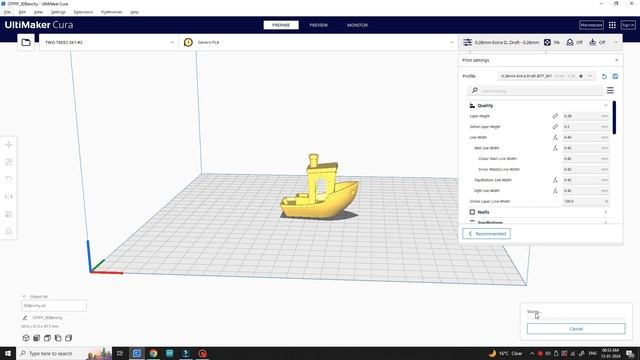The width and height of the screenshot is (640, 360).
Task: Click the adhesion Off icon
Action: click(x=593, y=42)
